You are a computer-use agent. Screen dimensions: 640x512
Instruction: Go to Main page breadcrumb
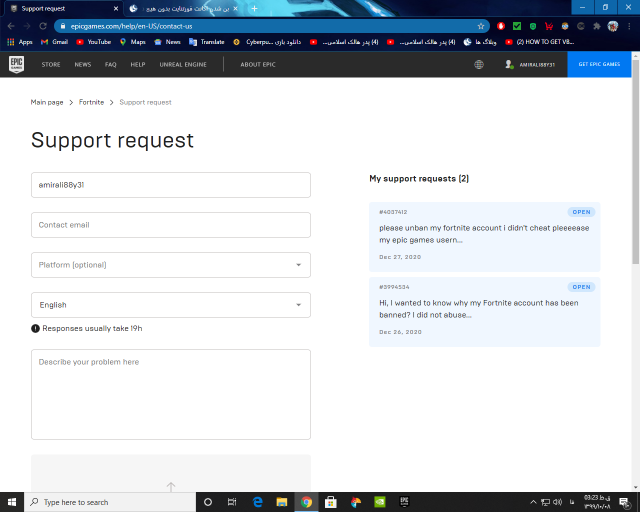47,102
